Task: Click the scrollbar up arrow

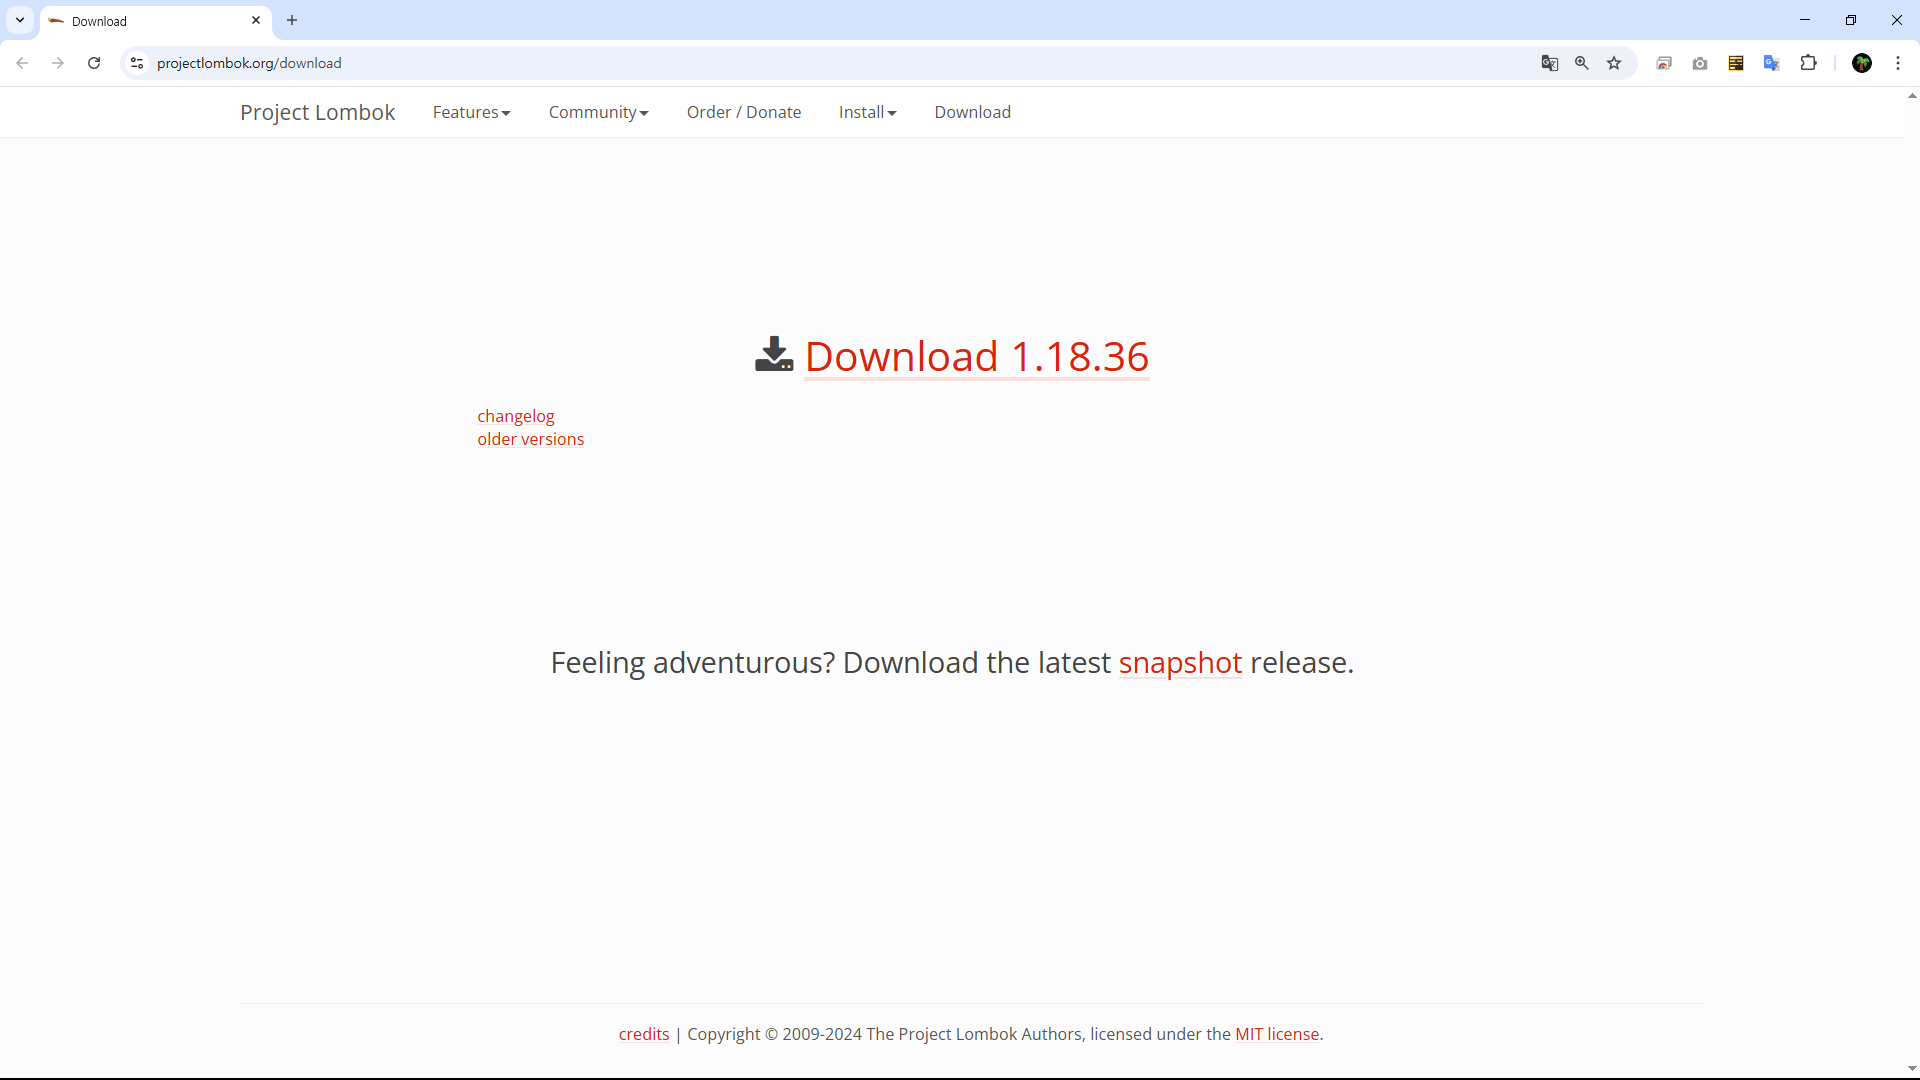Action: (x=1912, y=96)
